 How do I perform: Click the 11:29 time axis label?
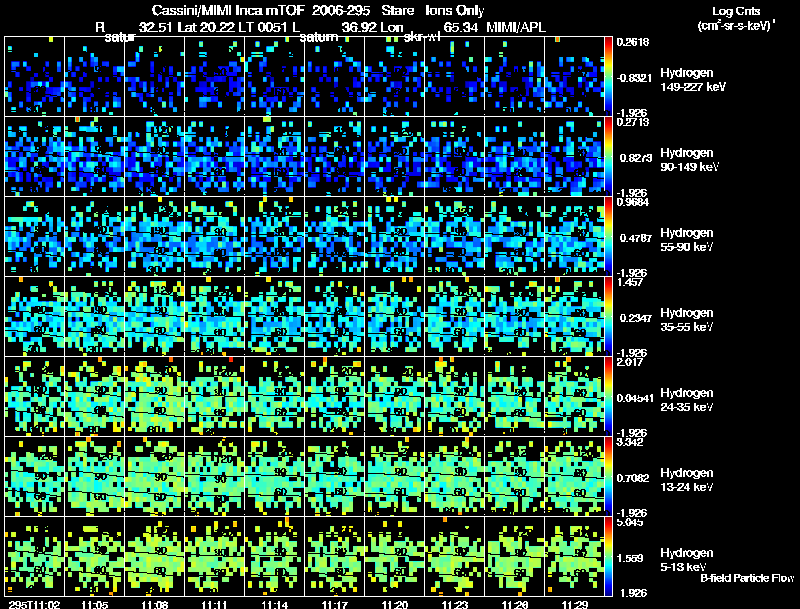click(574, 604)
